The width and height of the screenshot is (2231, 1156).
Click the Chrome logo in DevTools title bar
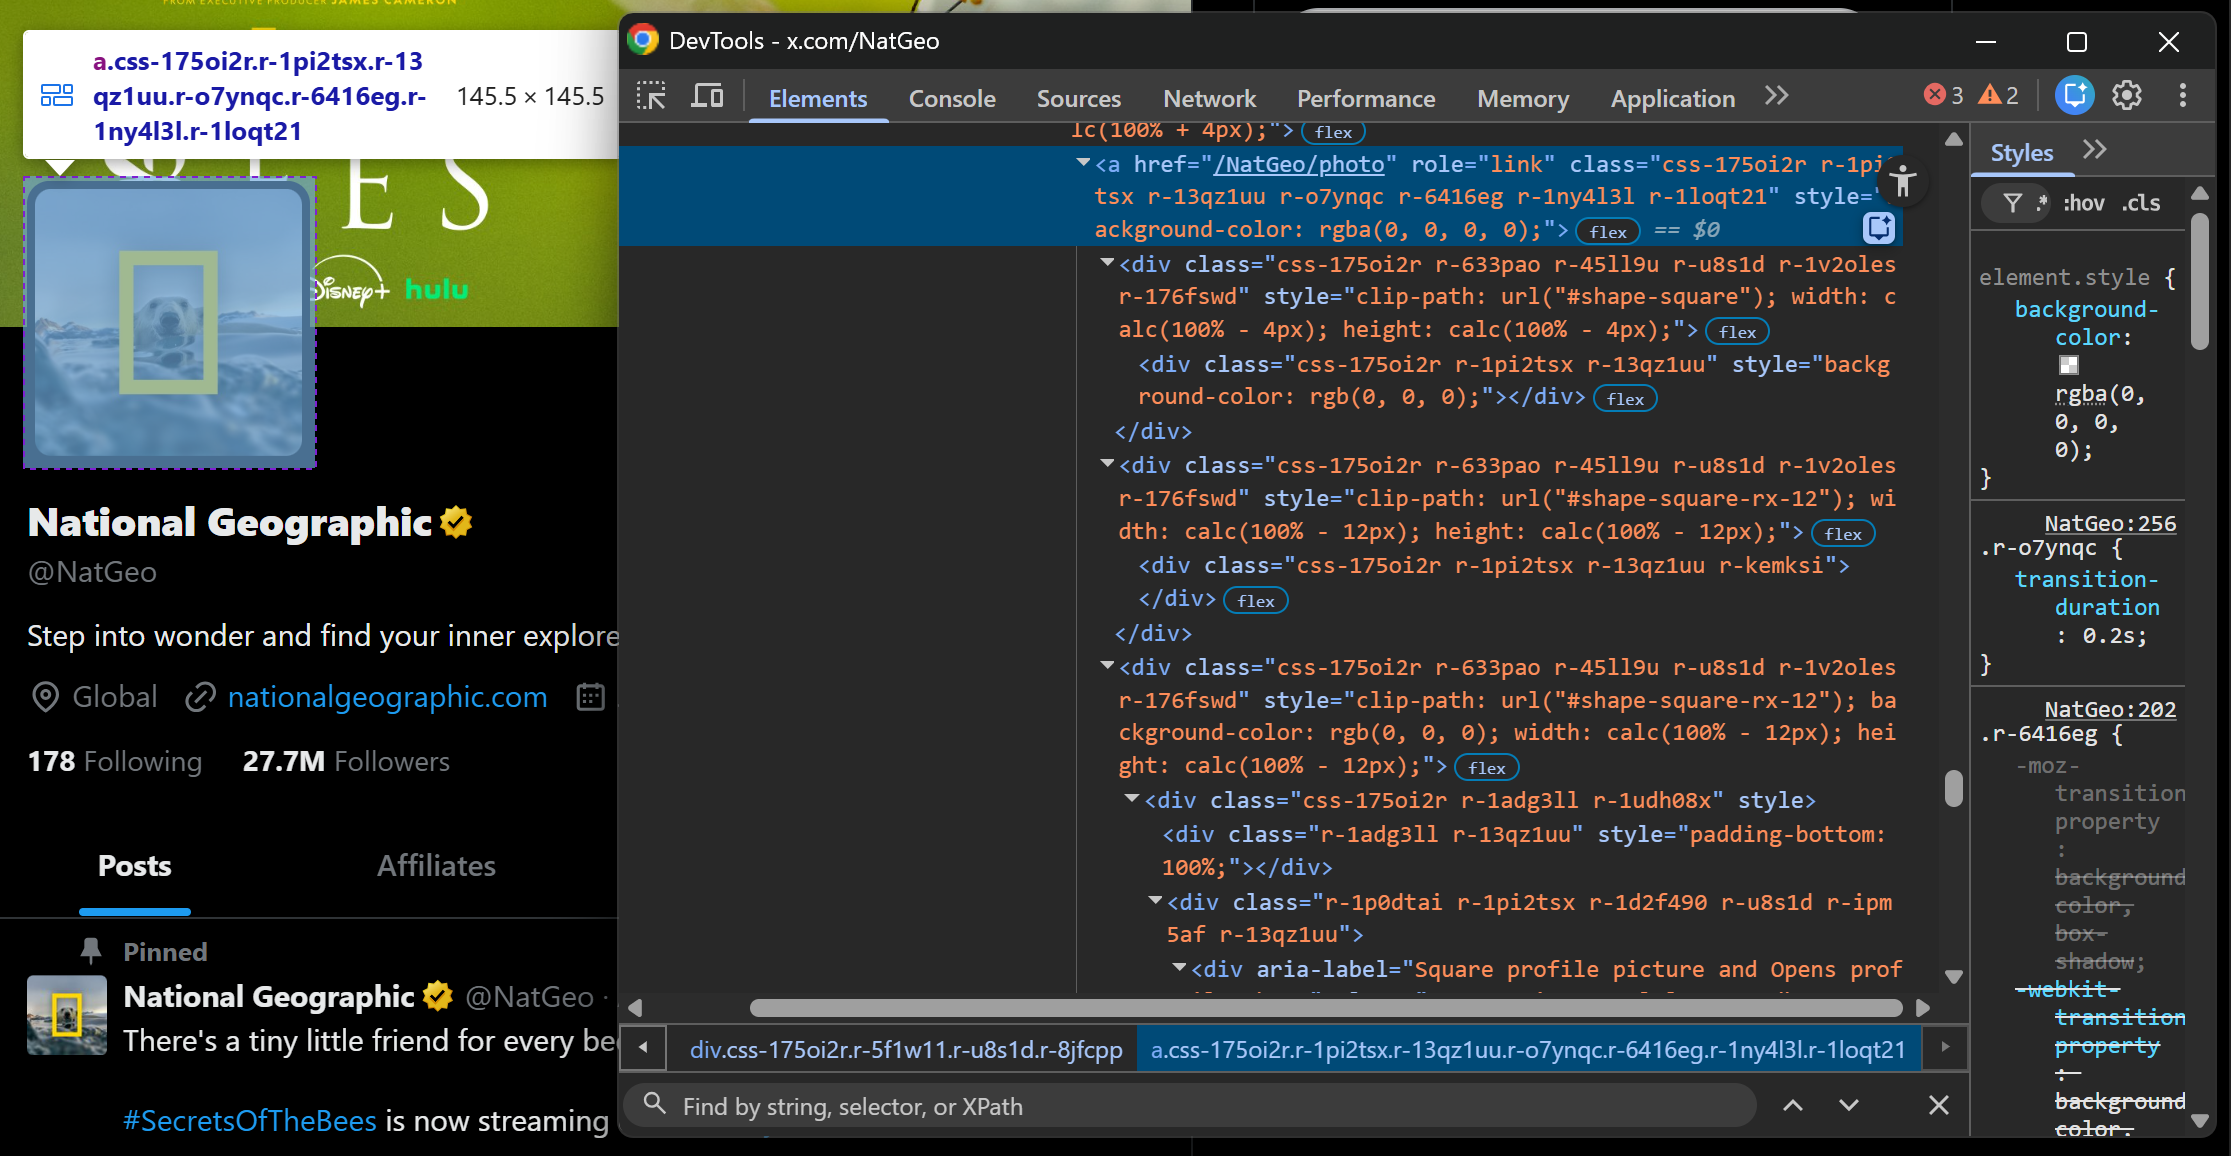point(643,40)
